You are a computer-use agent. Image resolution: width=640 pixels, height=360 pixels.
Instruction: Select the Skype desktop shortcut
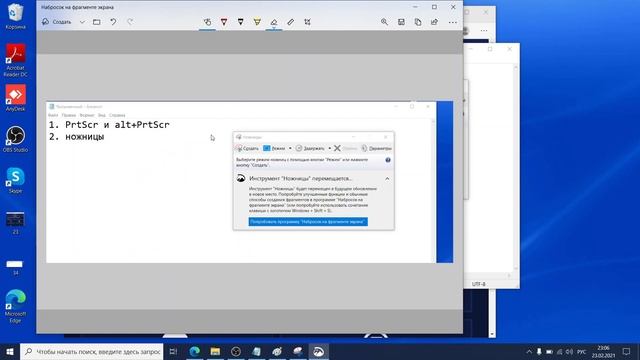16,180
